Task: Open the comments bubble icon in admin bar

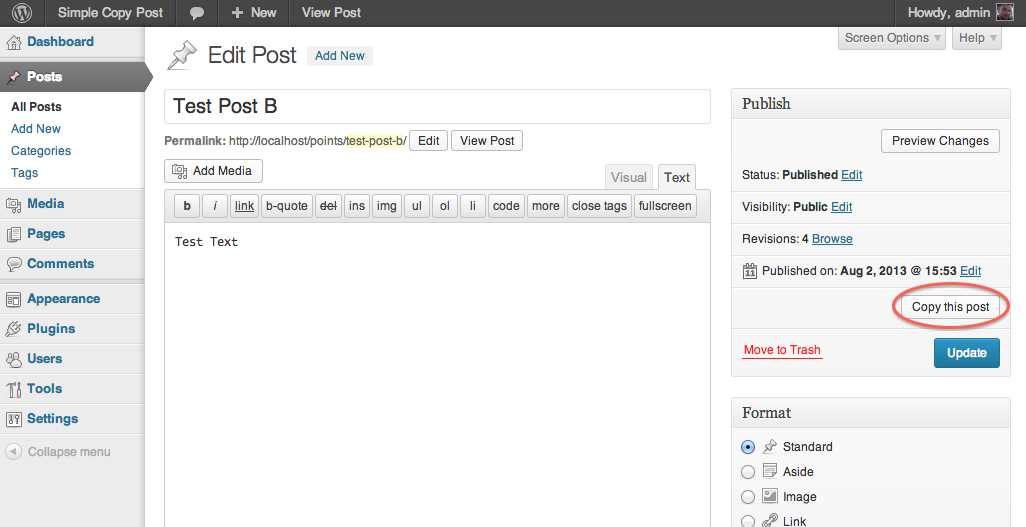Action: click(x=196, y=12)
